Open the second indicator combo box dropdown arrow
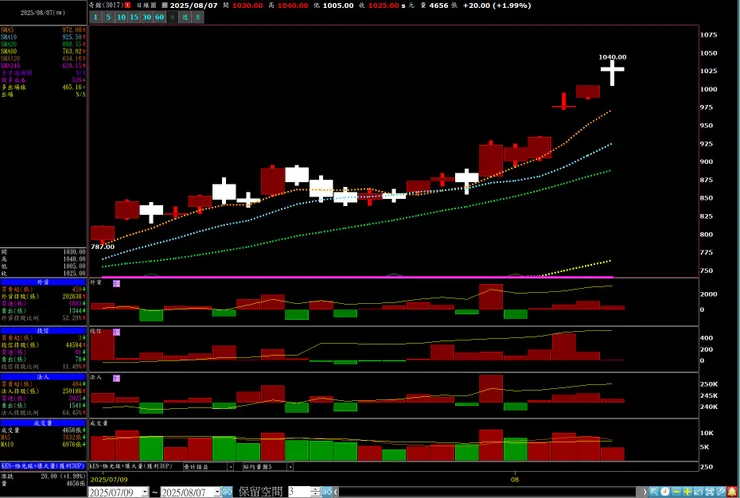The width and height of the screenshot is (740, 498). [290, 467]
